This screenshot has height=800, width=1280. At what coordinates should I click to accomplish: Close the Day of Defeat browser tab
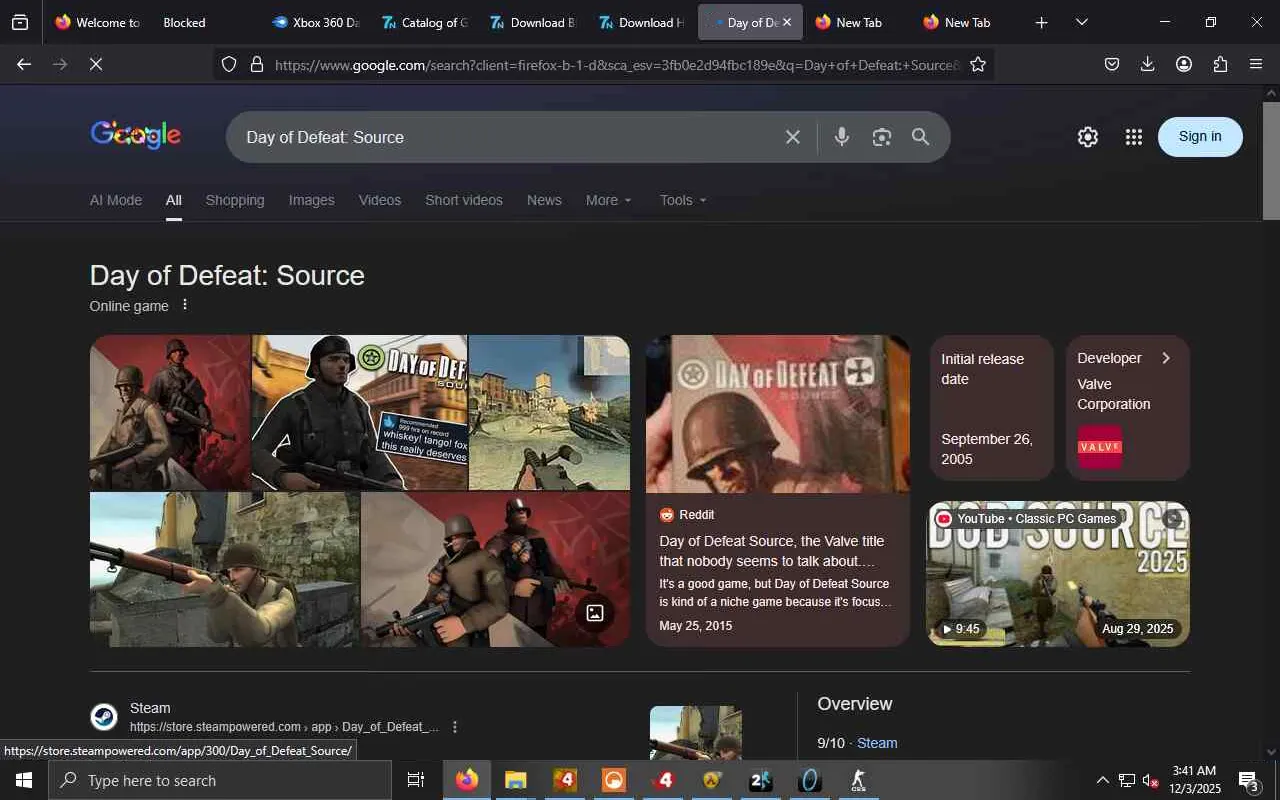coord(787,22)
